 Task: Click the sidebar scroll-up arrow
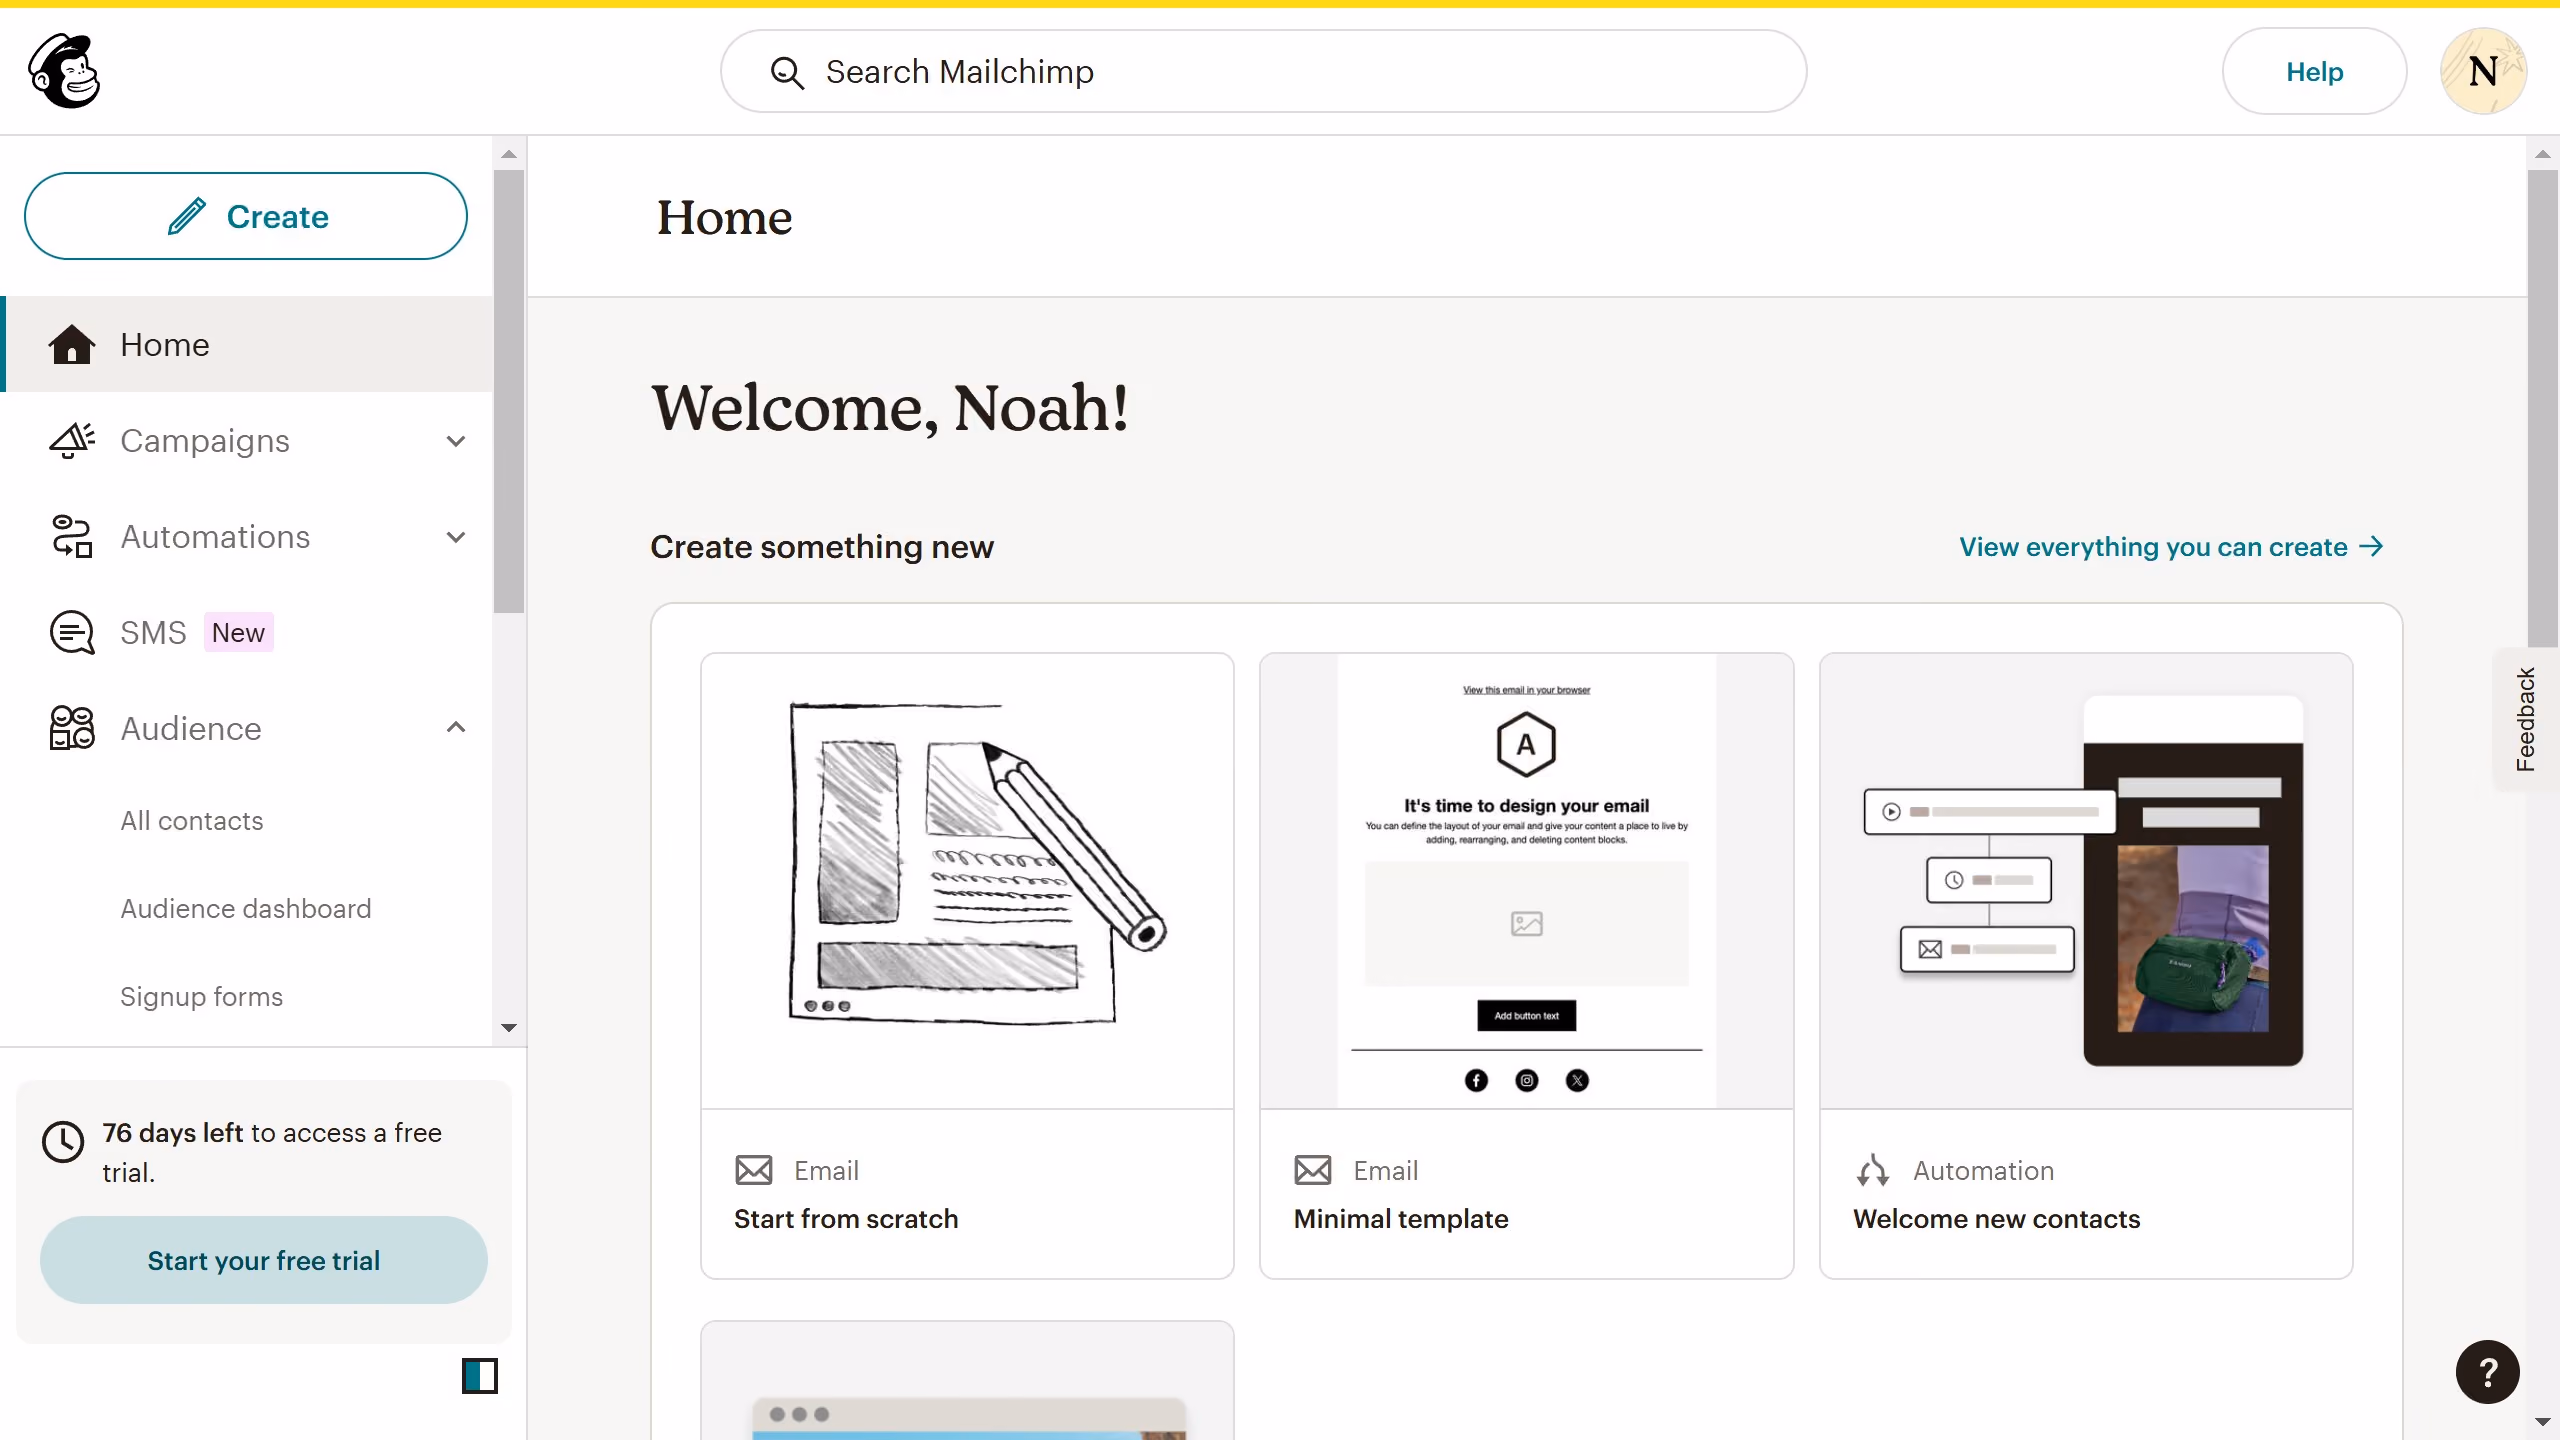tap(509, 154)
